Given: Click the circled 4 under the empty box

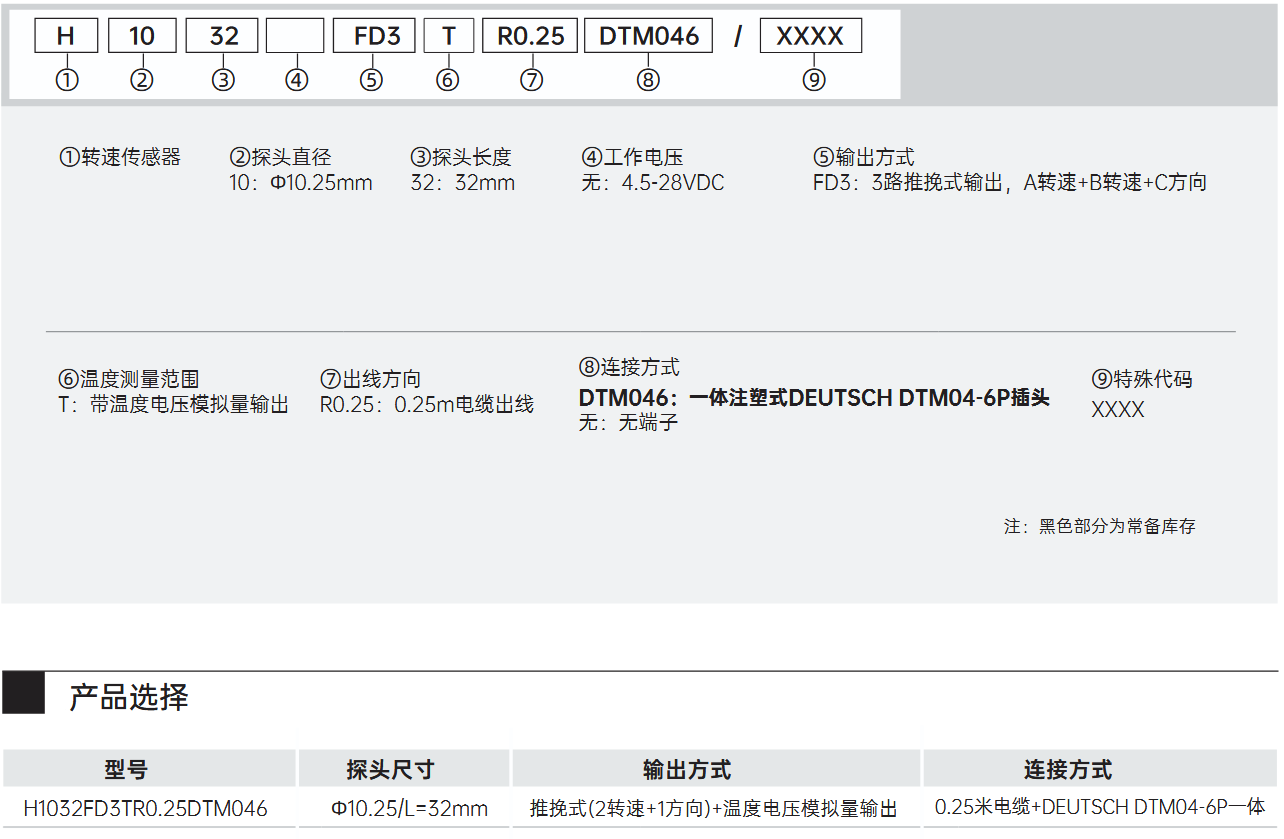Looking at the screenshot, I should tap(296, 80).
